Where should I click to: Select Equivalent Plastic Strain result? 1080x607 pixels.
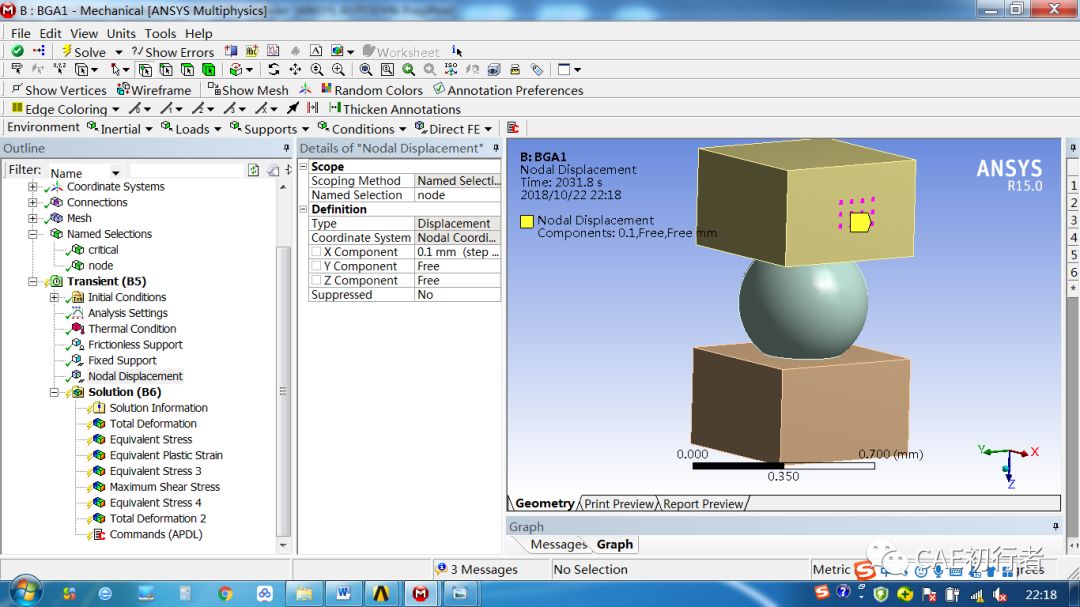coord(166,455)
